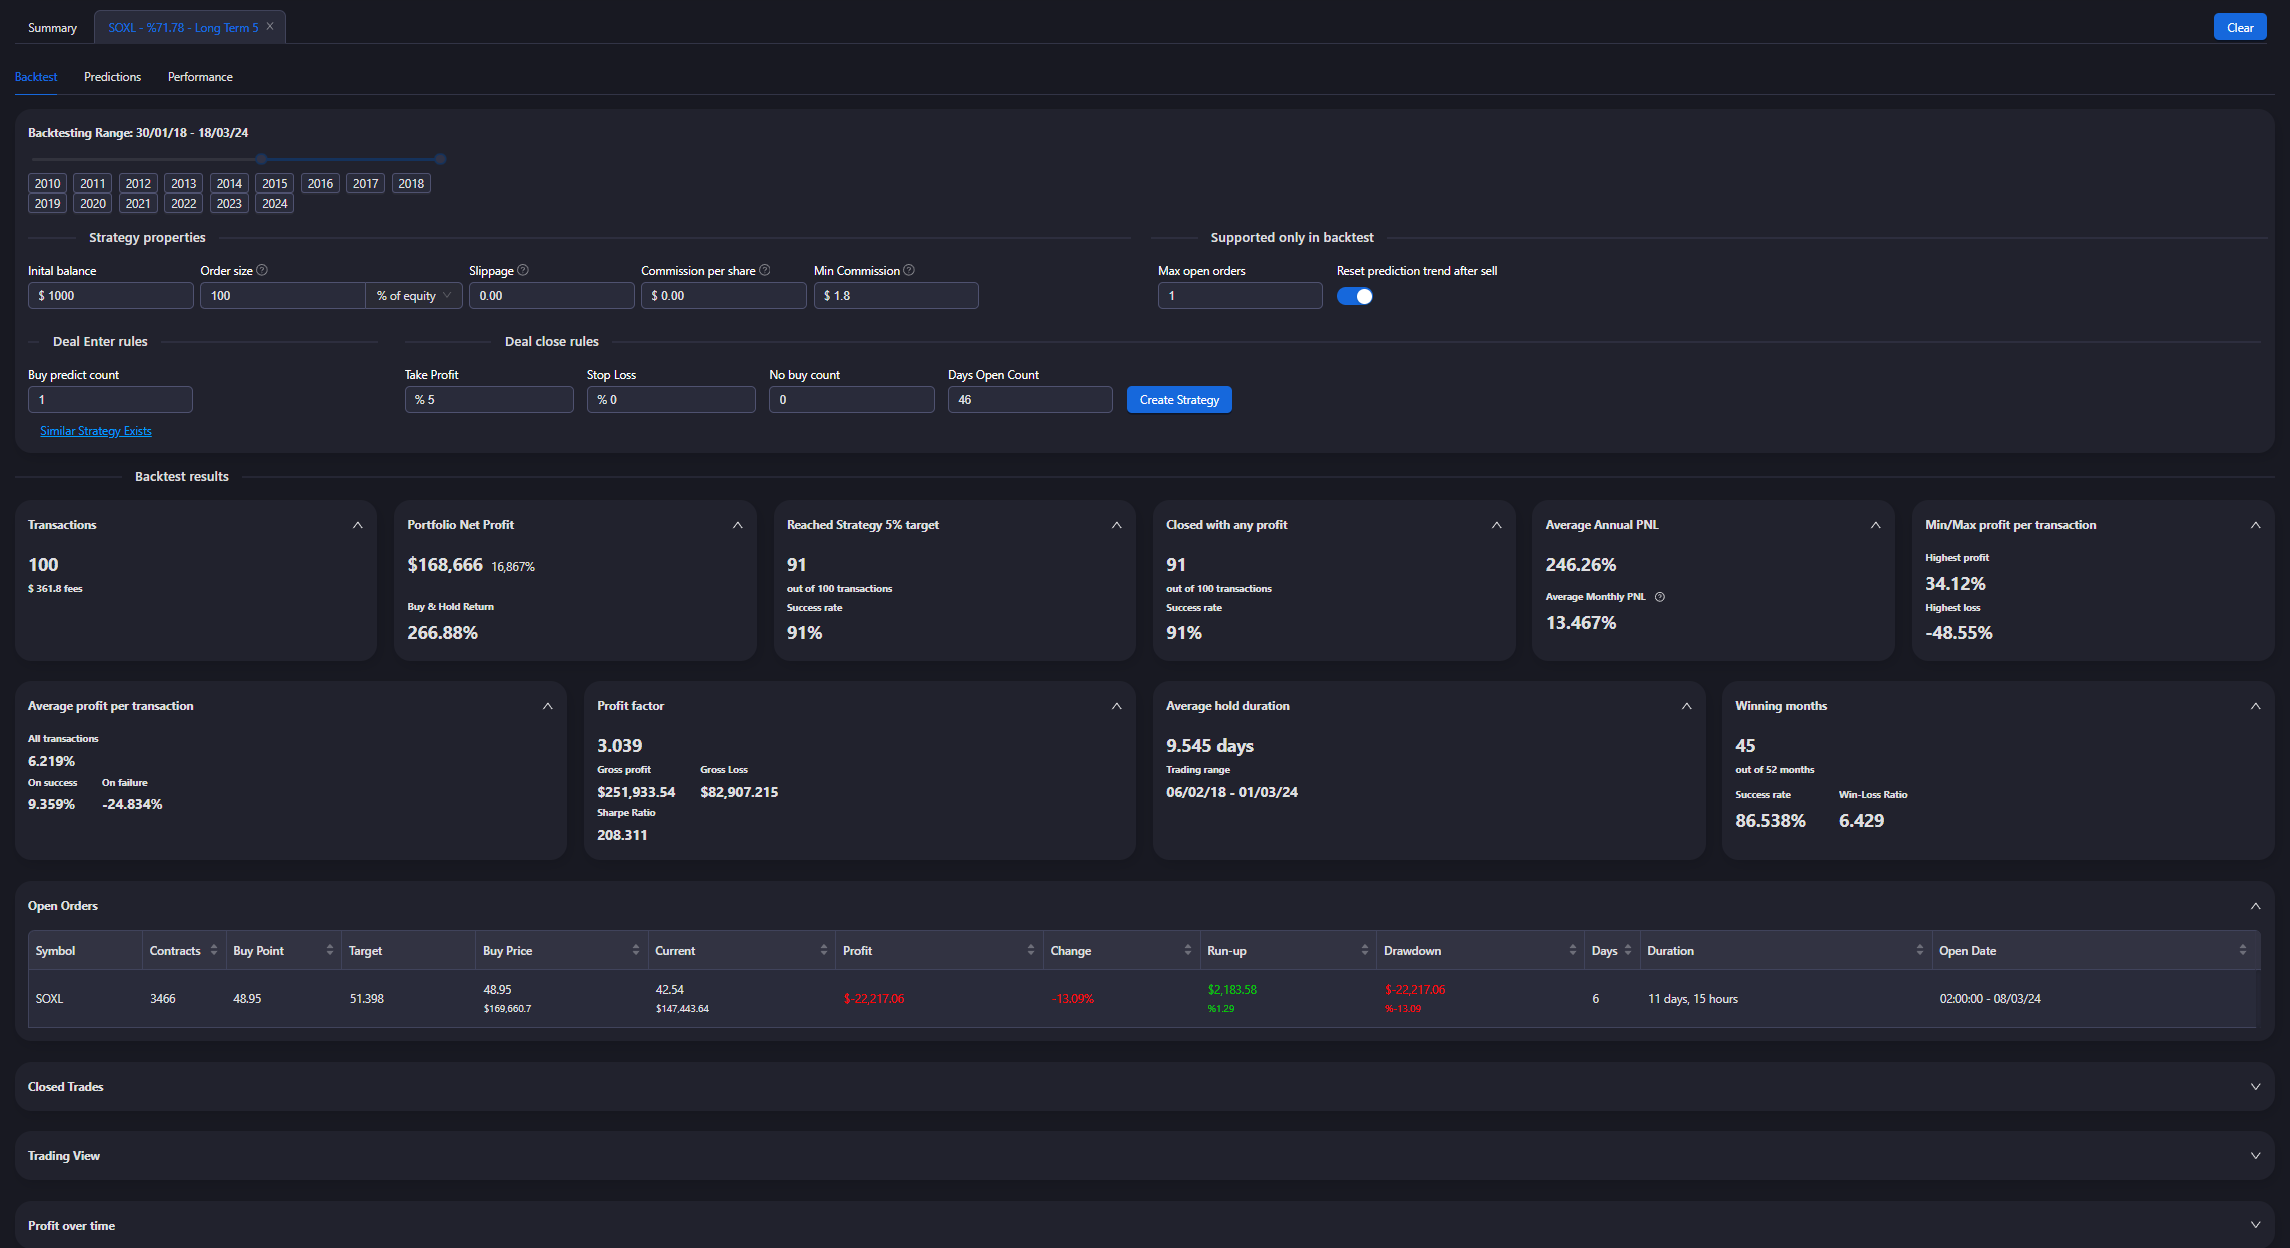Screen dimensions: 2290x1248
Task: Click Average Monthly PNL info icon
Action: pos(1660,597)
